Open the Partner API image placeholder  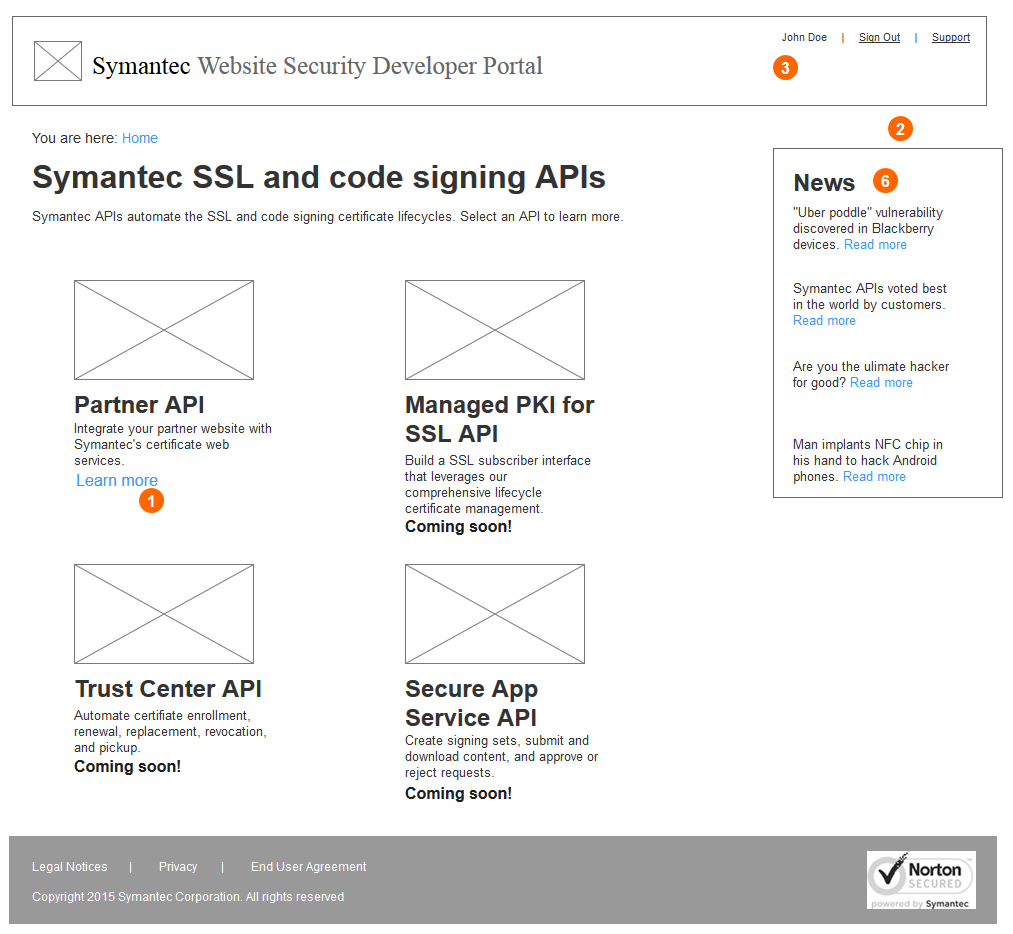click(x=164, y=330)
